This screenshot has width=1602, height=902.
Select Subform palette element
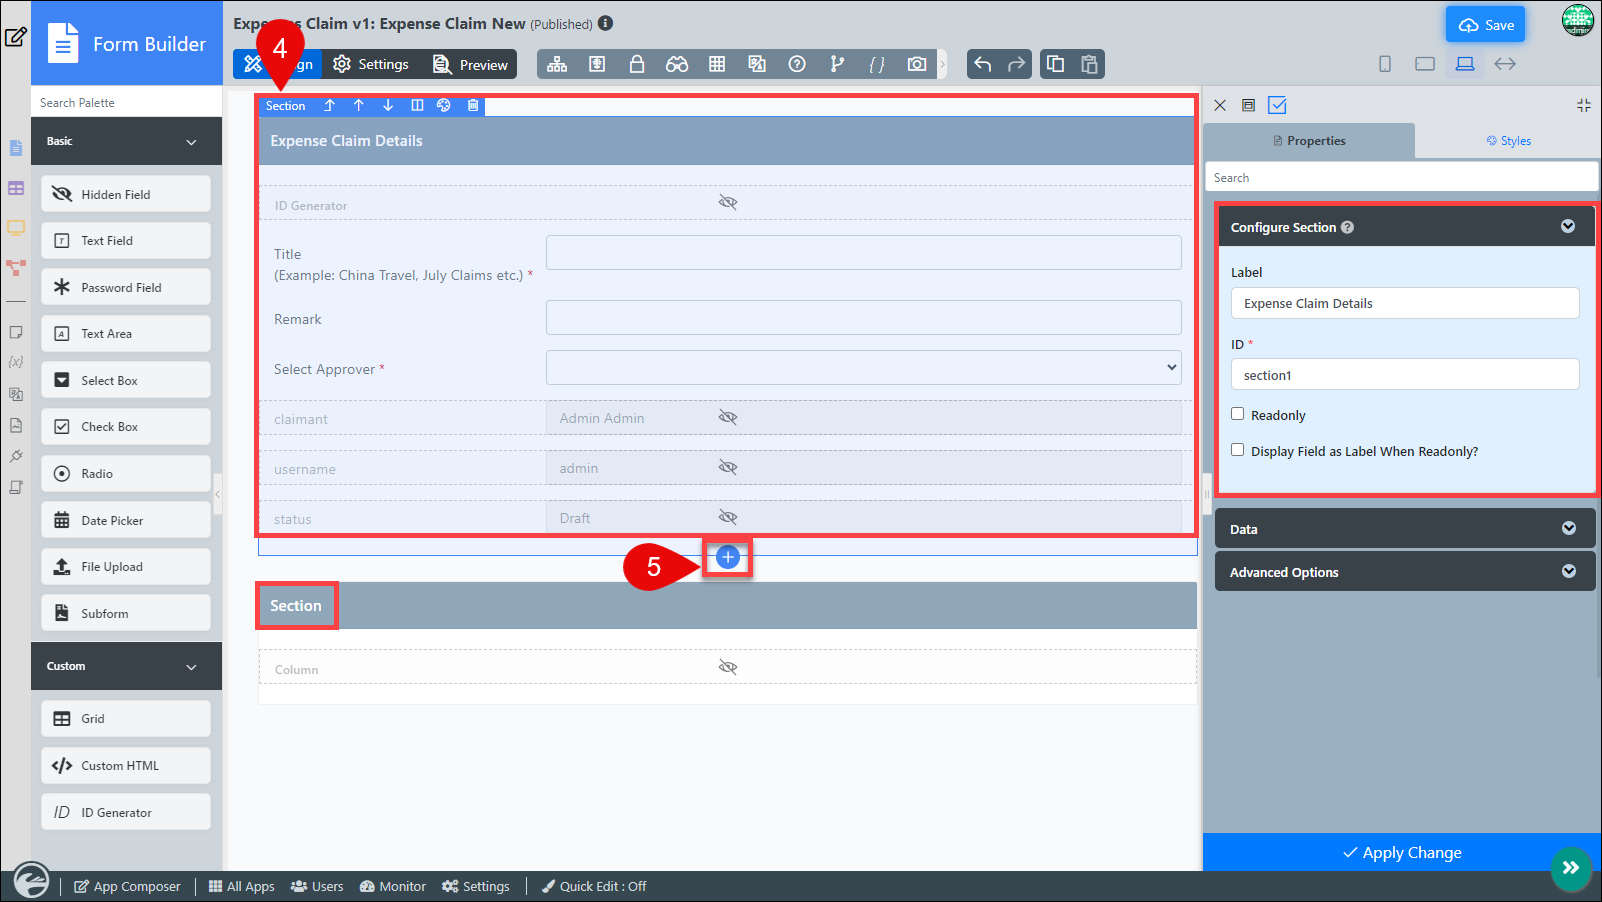point(126,613)
